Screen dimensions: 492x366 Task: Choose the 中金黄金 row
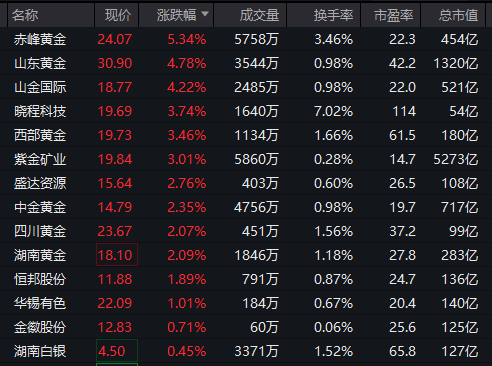point(246,207)
